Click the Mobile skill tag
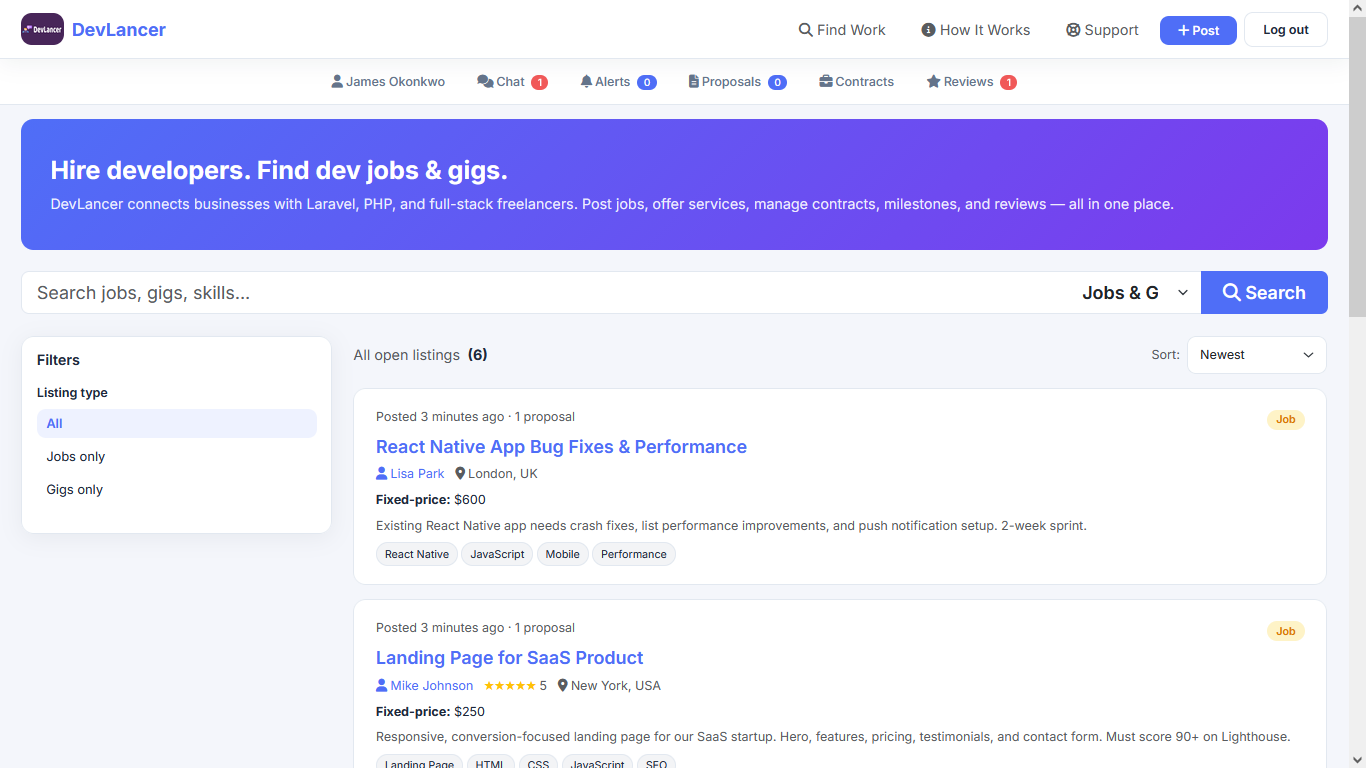The image size is (1366, 768). click(562, 554)
